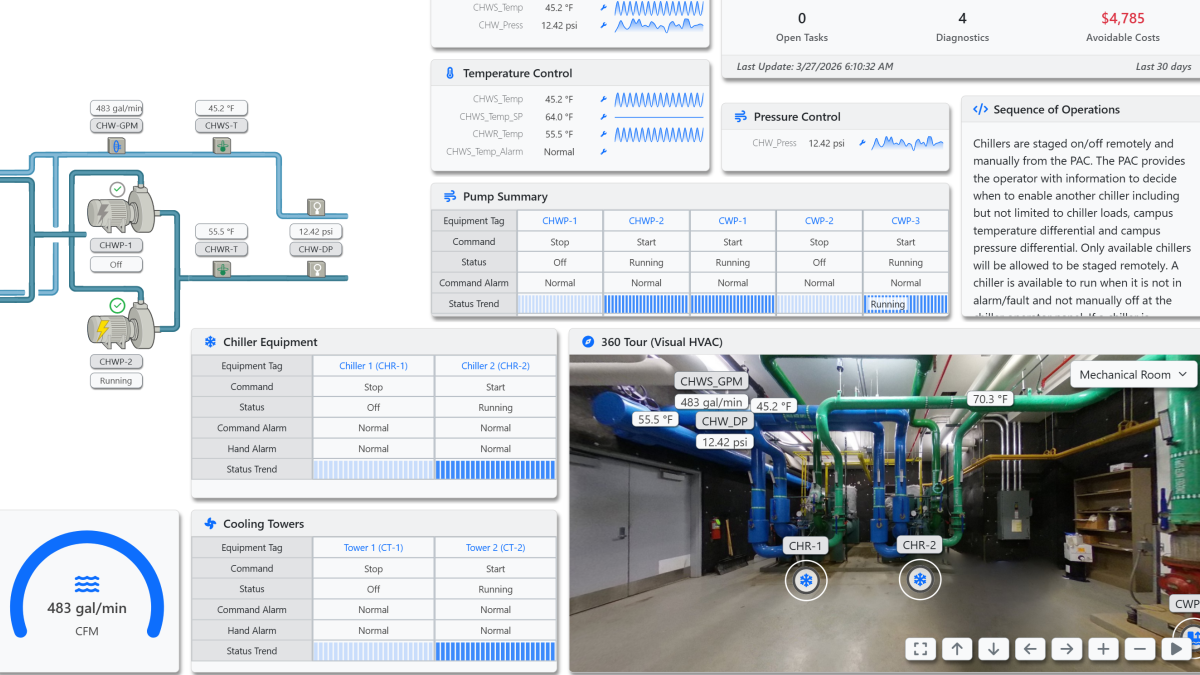Click the CHWR-T temperature sensor icon
Image resolution: width=1200 pixels, height=675 pixels.
click(x=221, y=269)
